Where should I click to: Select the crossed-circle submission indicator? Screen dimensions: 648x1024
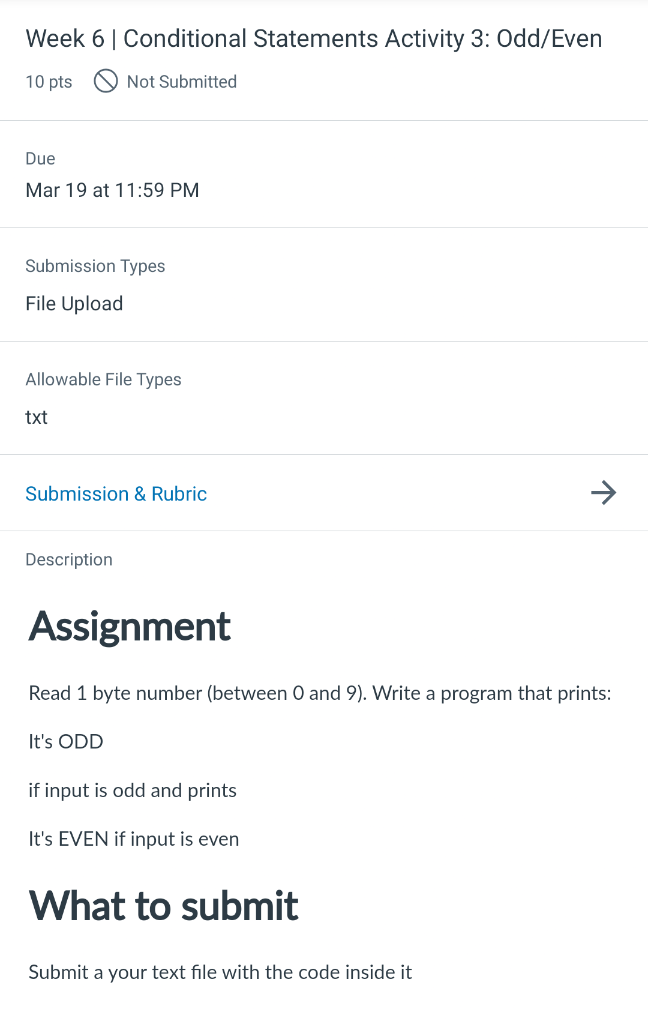tap(105, 82)
